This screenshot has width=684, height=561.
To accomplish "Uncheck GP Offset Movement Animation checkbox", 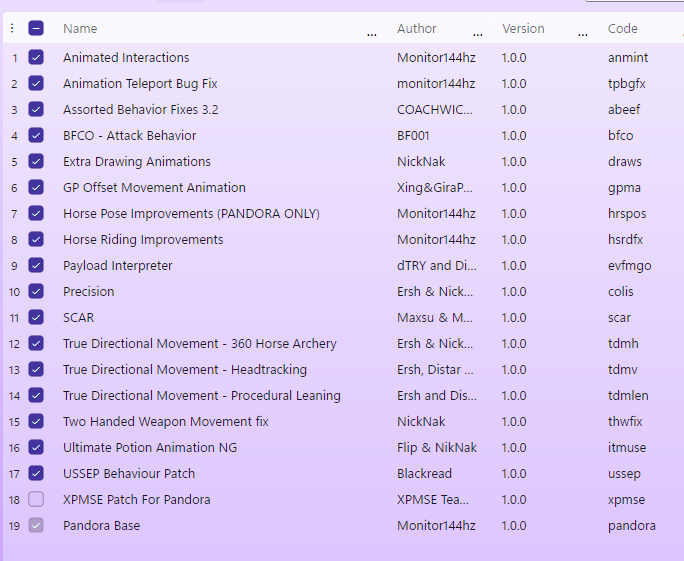I will point(36,187).
